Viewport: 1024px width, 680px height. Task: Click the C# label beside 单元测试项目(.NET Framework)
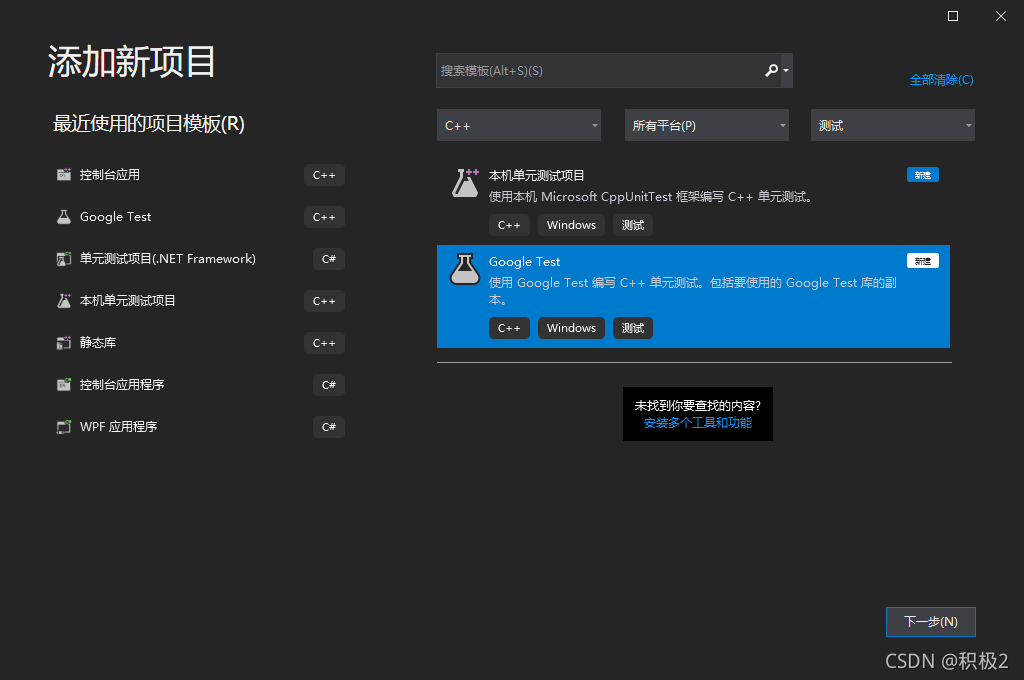(328, 259)
